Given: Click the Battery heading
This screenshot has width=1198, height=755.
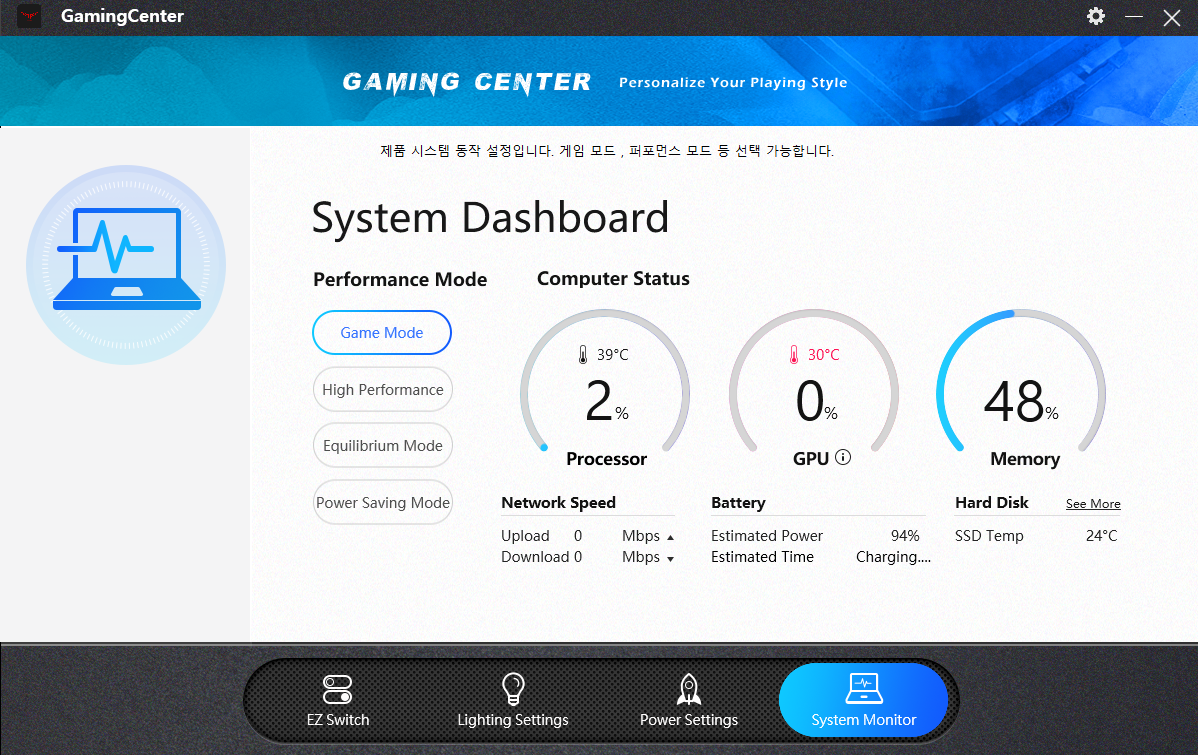Looking at the screenshot, I should coord(738,502).
